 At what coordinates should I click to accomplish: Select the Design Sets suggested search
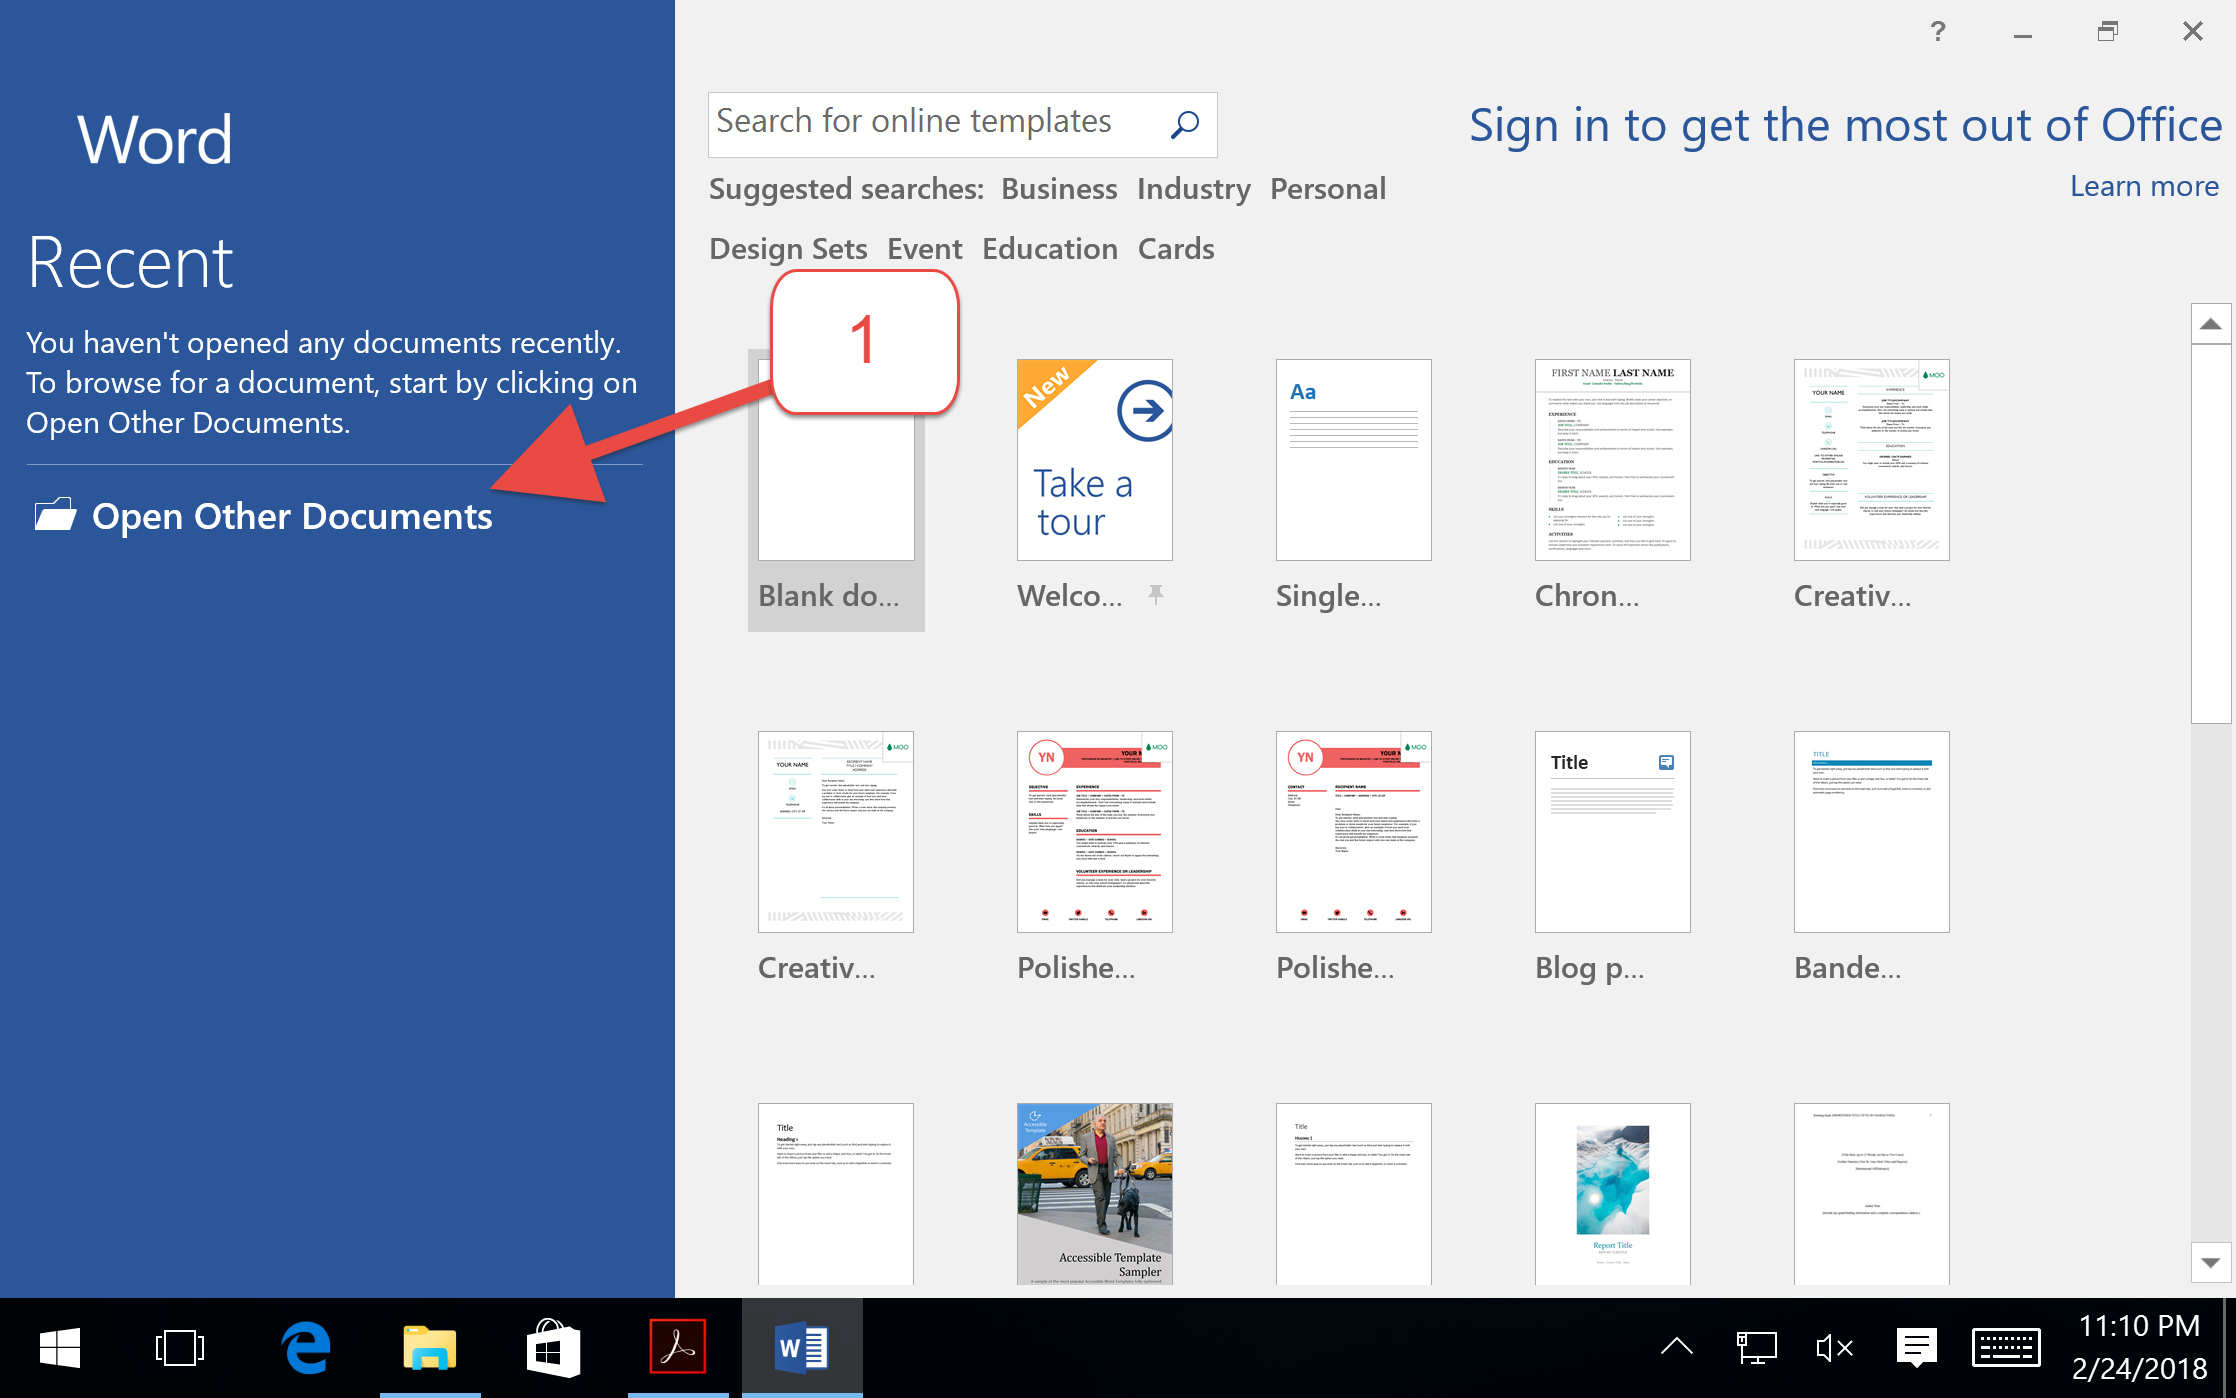(x=788, y=249)
